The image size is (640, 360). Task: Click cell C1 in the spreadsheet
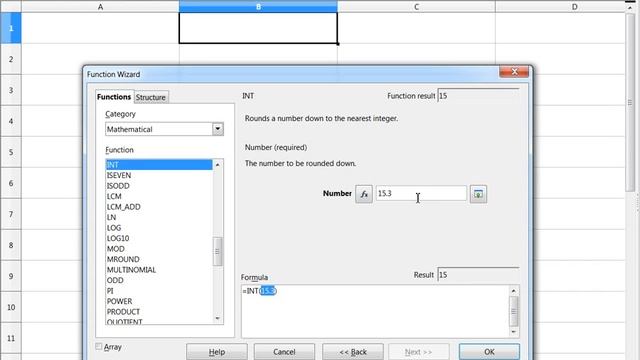pyautogui.click(x=416, y=28)
